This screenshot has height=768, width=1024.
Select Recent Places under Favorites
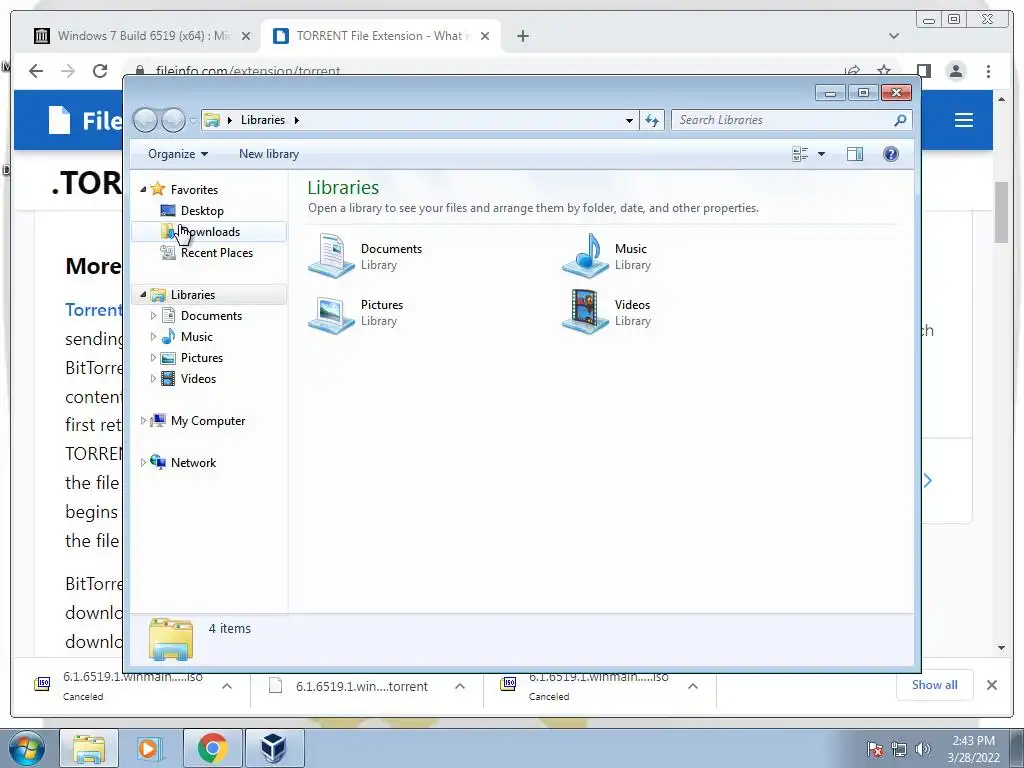click(x=217, y=253)
